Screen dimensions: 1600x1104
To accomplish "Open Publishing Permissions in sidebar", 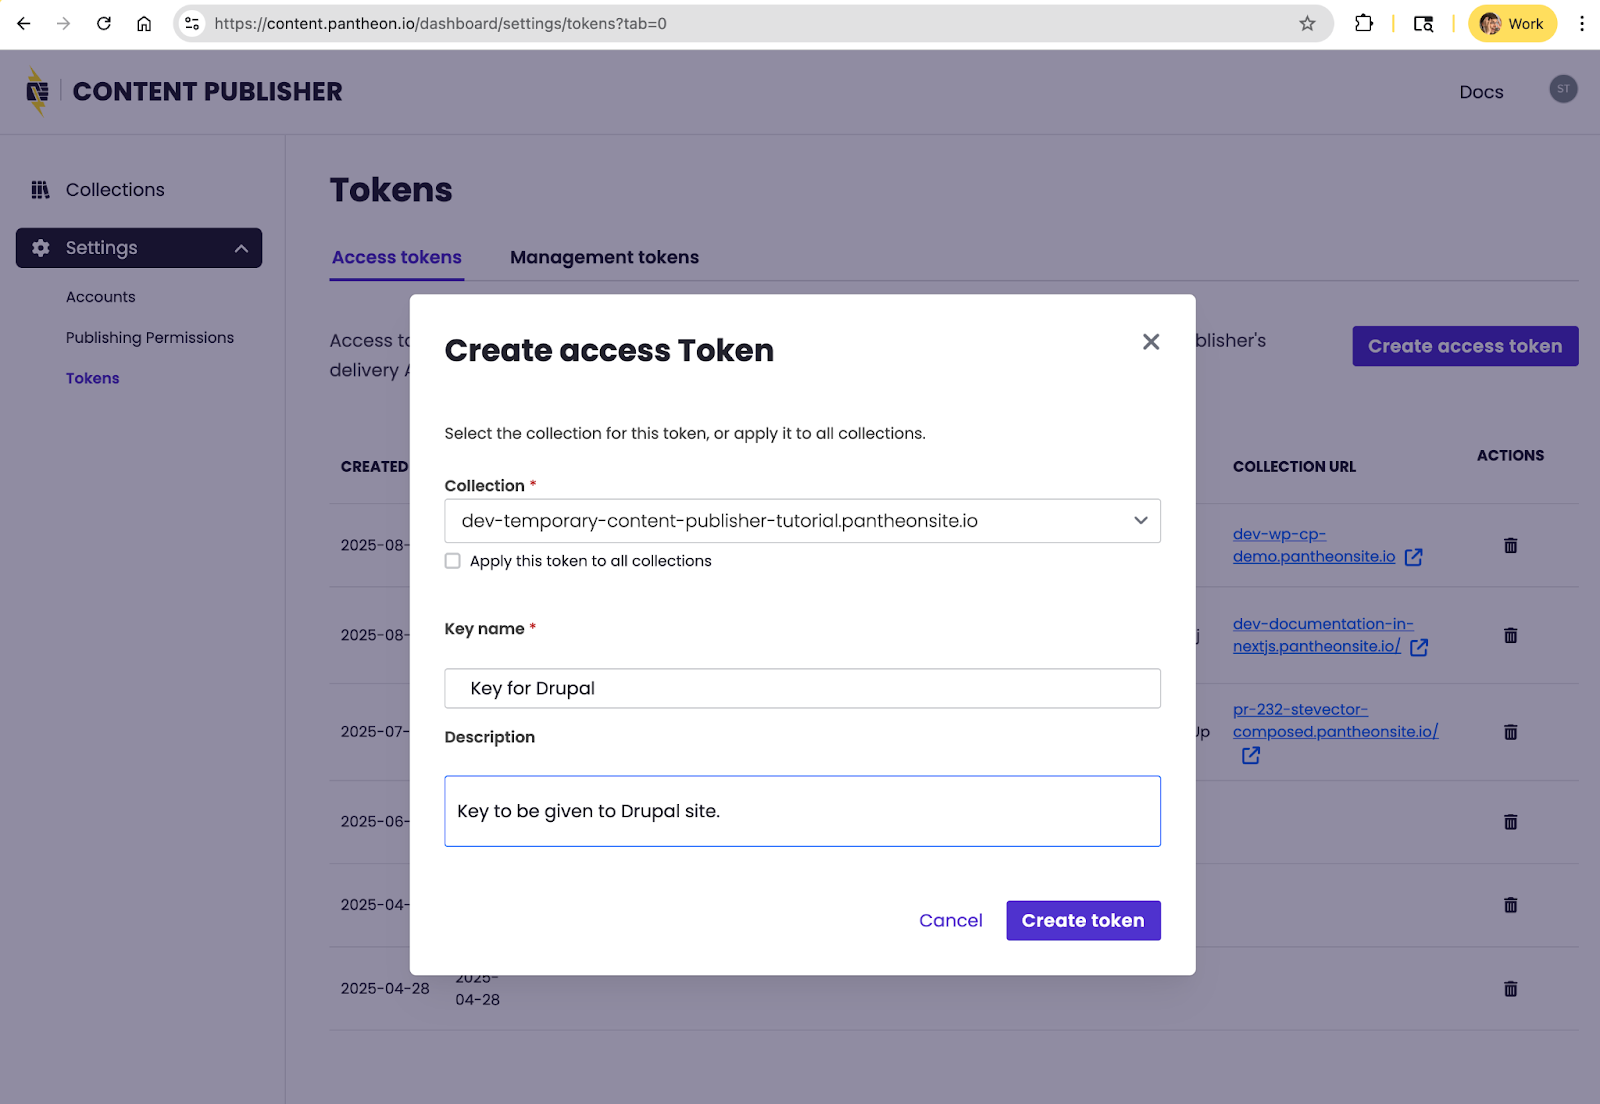I will pyautogui.click(x=150, y=338).
